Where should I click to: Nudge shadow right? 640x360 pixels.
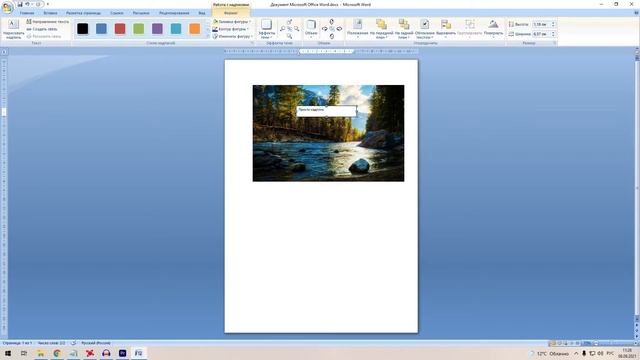296,29
